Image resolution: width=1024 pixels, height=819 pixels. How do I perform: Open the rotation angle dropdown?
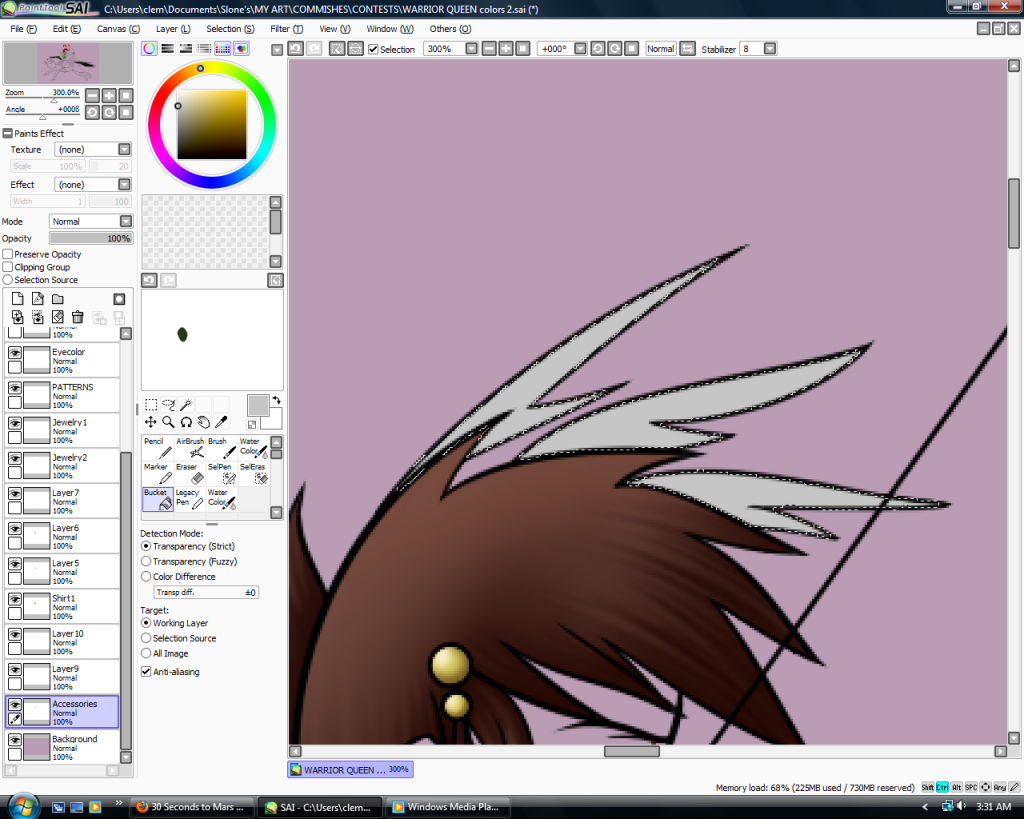coord(580,49)
